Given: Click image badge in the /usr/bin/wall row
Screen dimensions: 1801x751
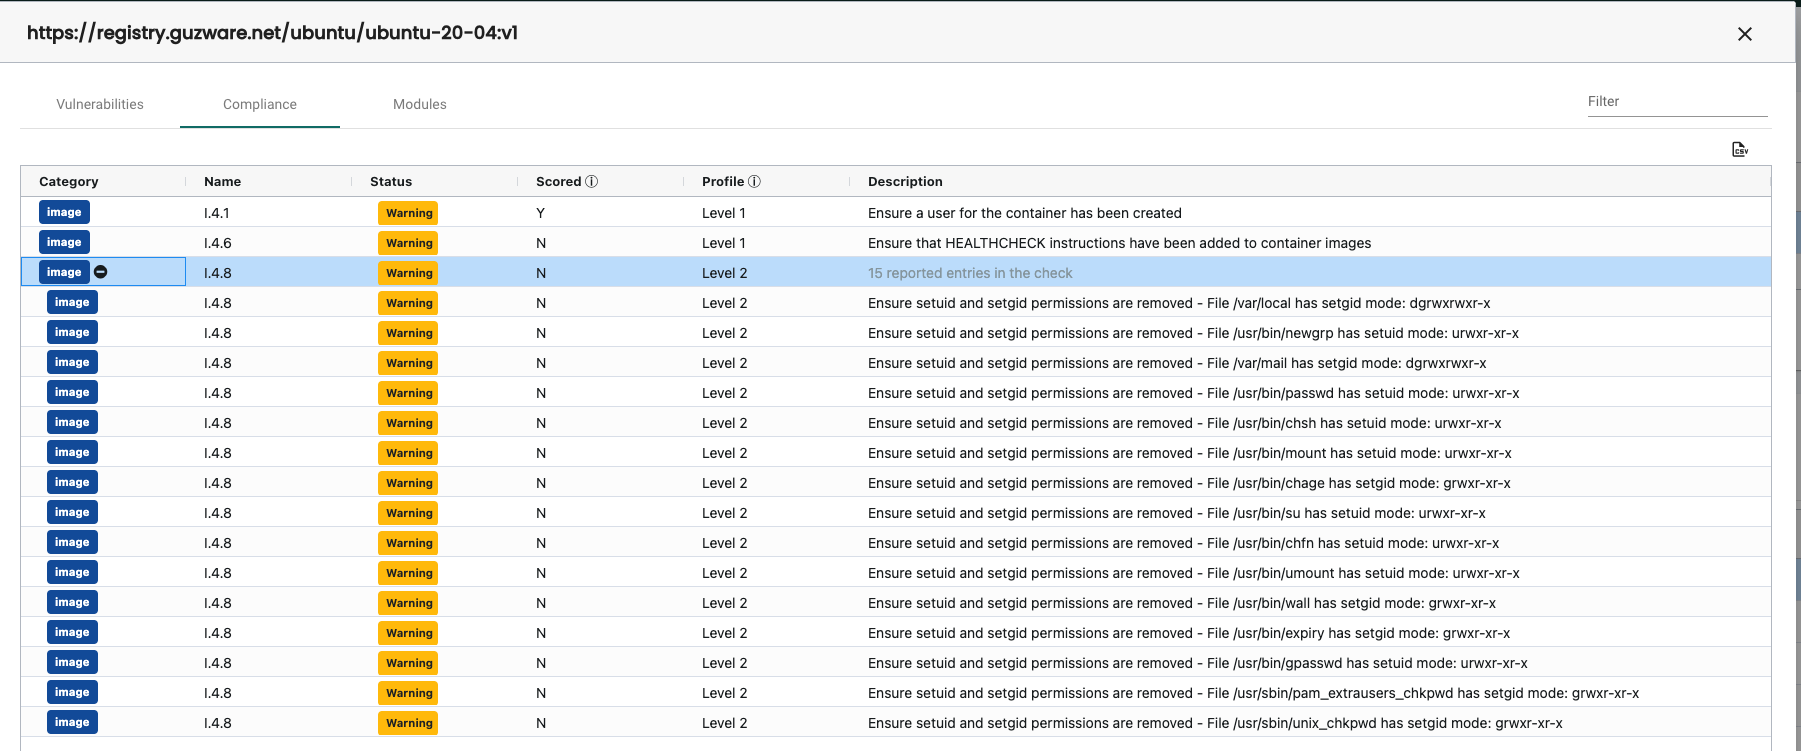Looking at the screenshot, I should click(72, 602).
